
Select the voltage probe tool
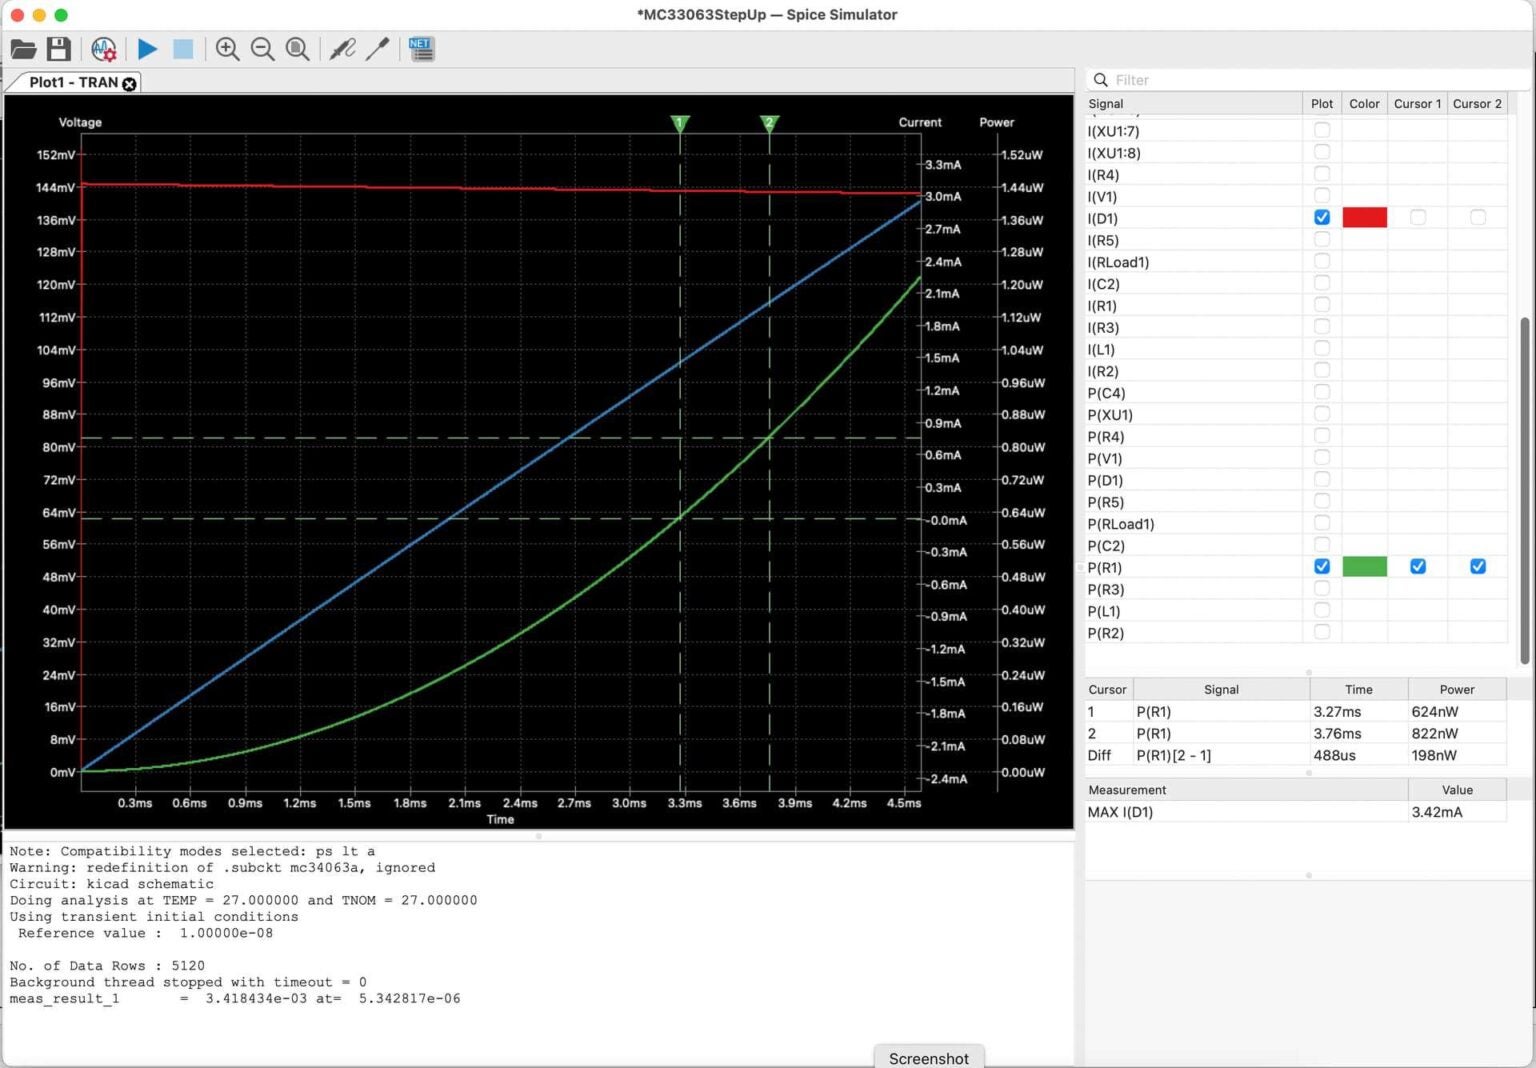click(341, 48)
